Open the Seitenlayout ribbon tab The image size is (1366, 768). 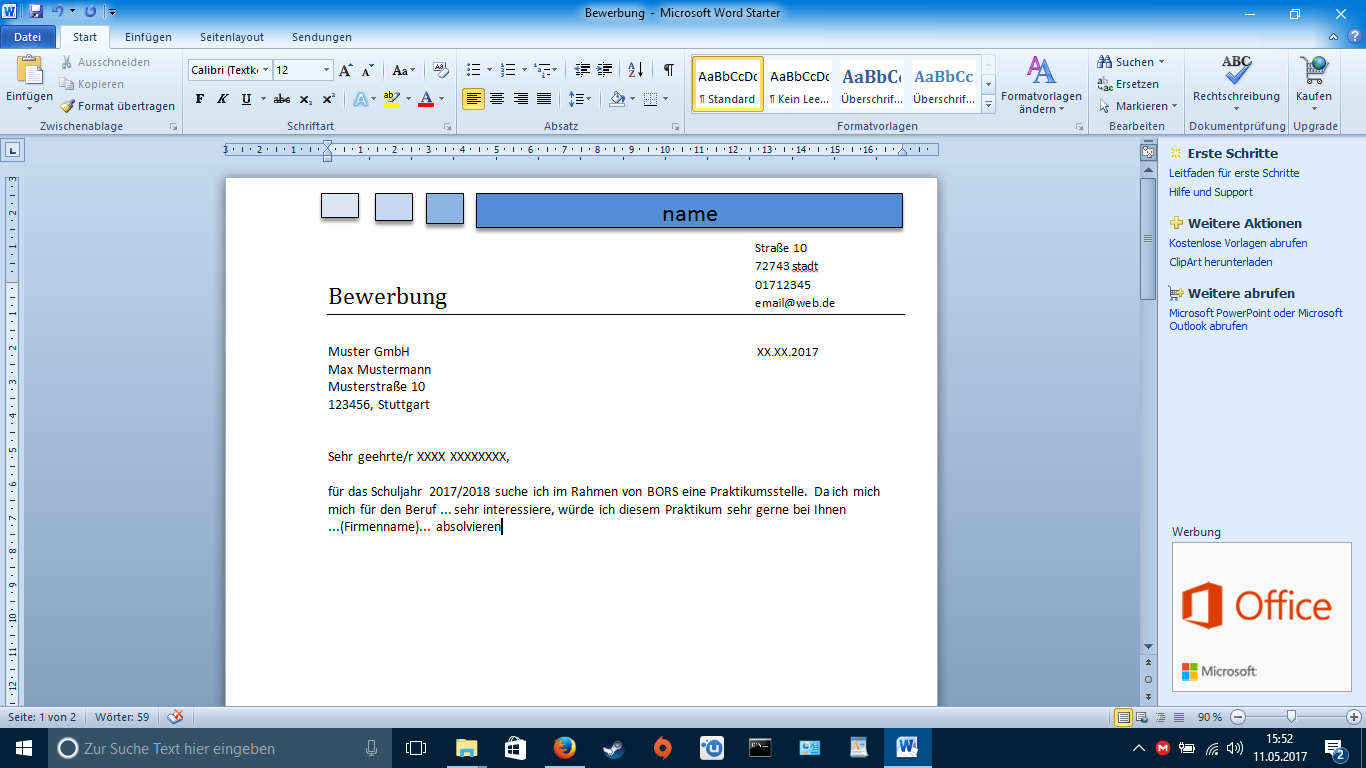(232, 37)
